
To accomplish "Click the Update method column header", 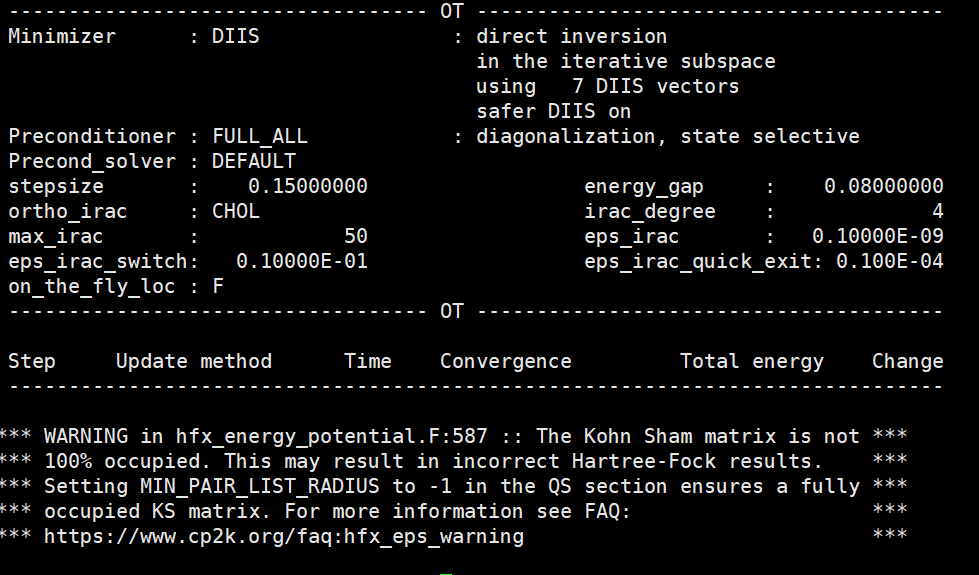I will click(x=193, y=362).
